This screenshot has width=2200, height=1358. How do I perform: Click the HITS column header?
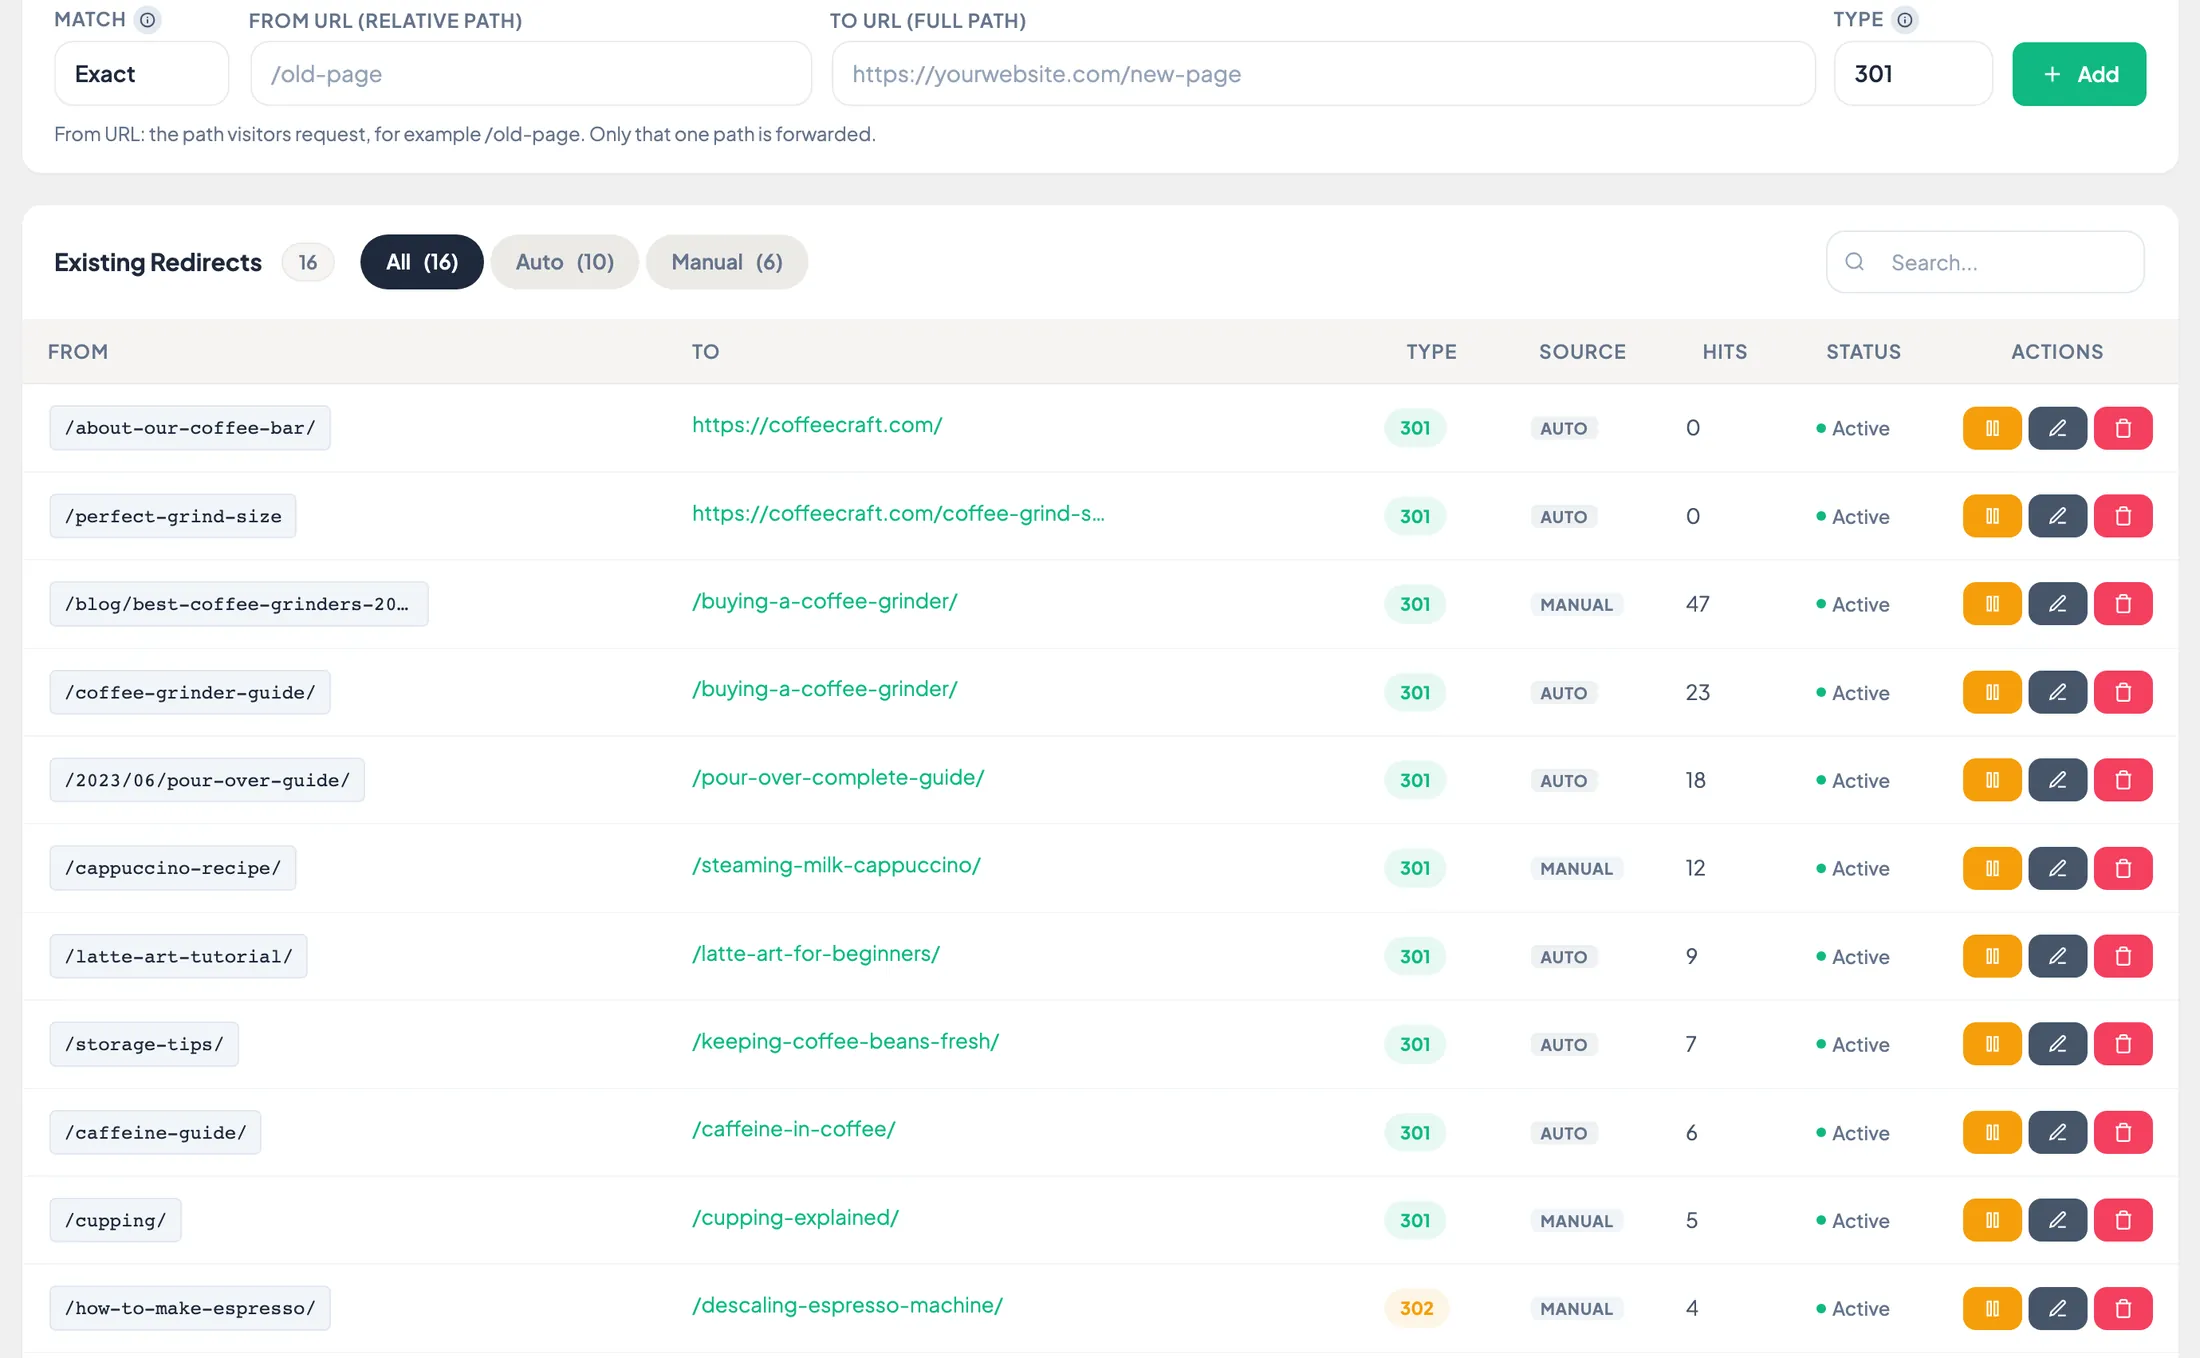pyautogui.click(x=1725, y=352)
